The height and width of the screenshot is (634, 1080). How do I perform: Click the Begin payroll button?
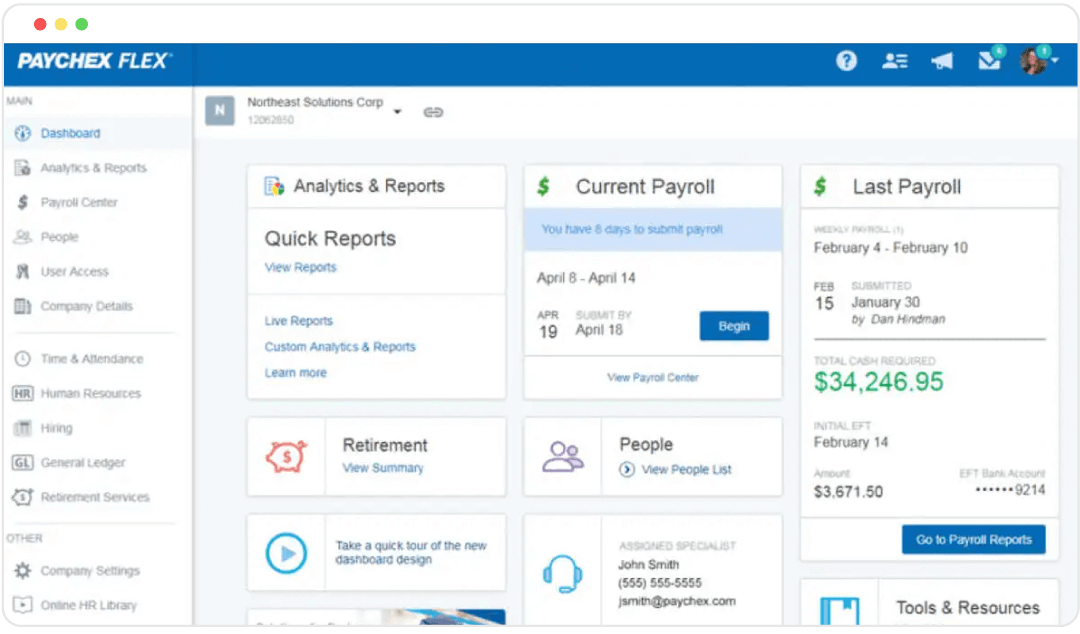(734, 326)
